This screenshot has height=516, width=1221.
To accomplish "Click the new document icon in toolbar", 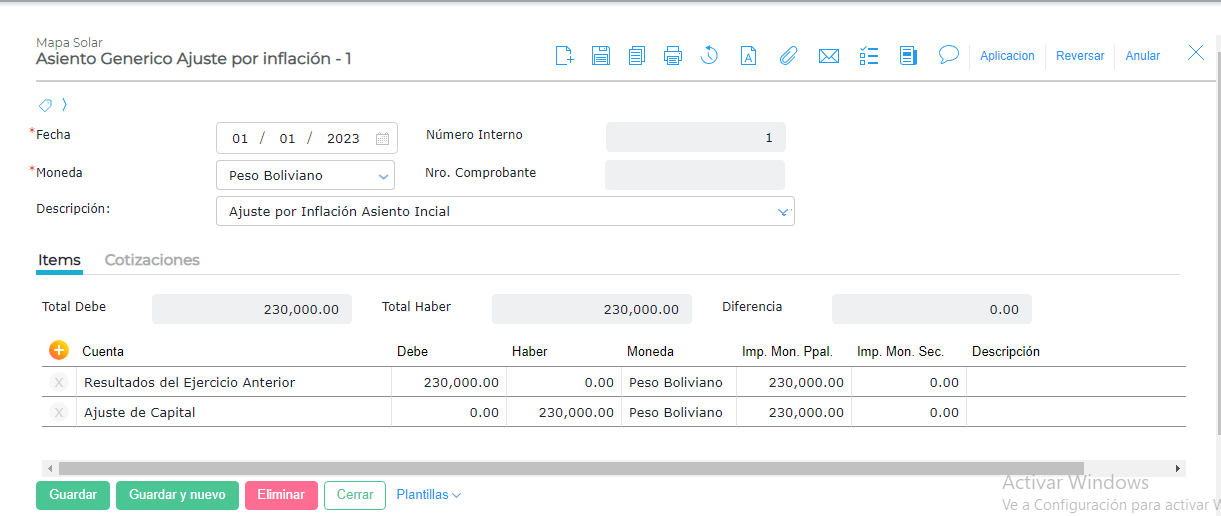I will 564,56.
